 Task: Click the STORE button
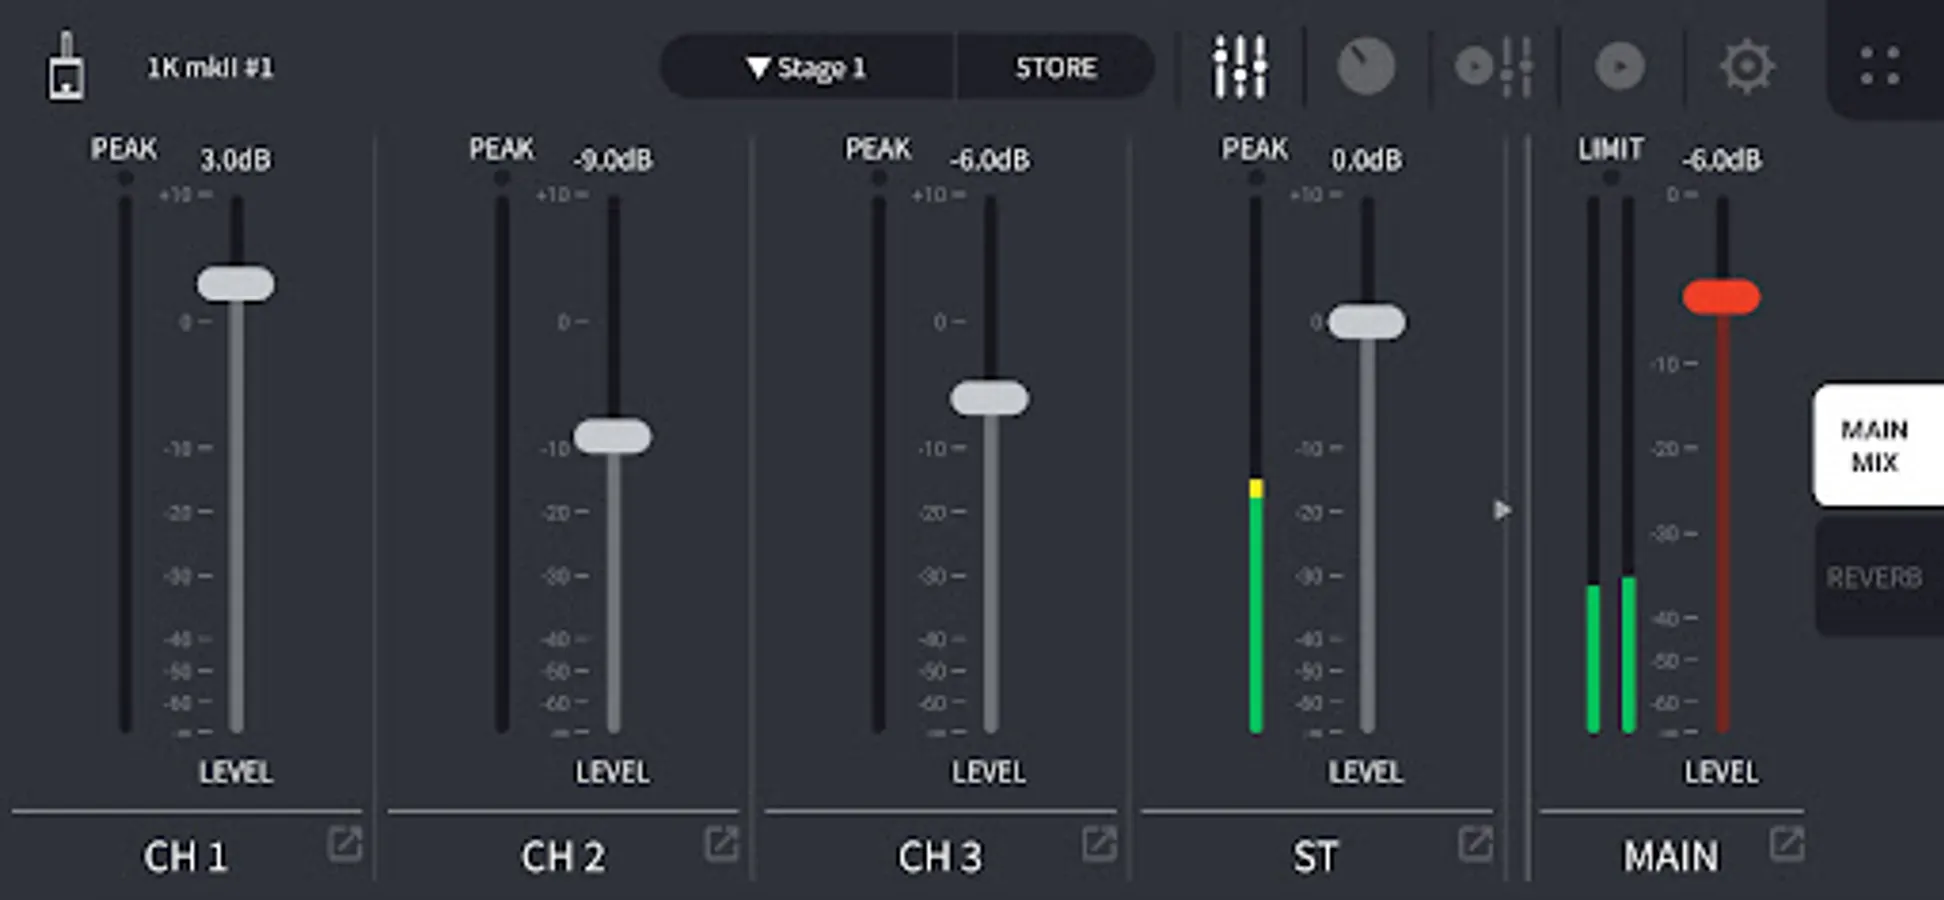pos(1056,67)
